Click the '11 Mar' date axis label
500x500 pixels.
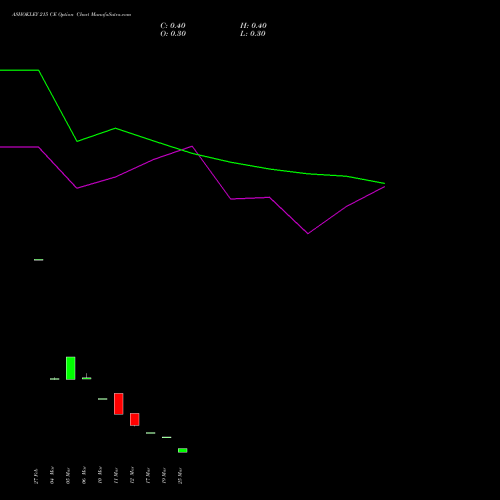pyautogui.click(x=116, y=475)
